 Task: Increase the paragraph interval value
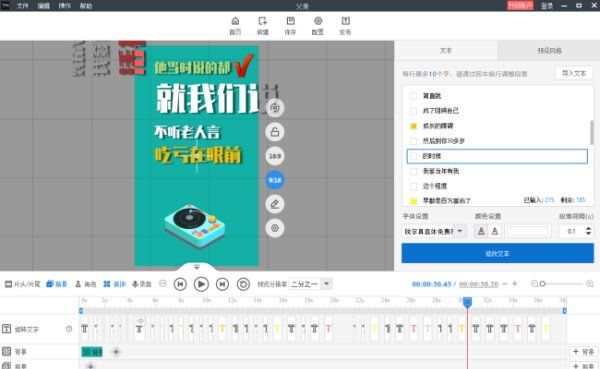point(589,229)
